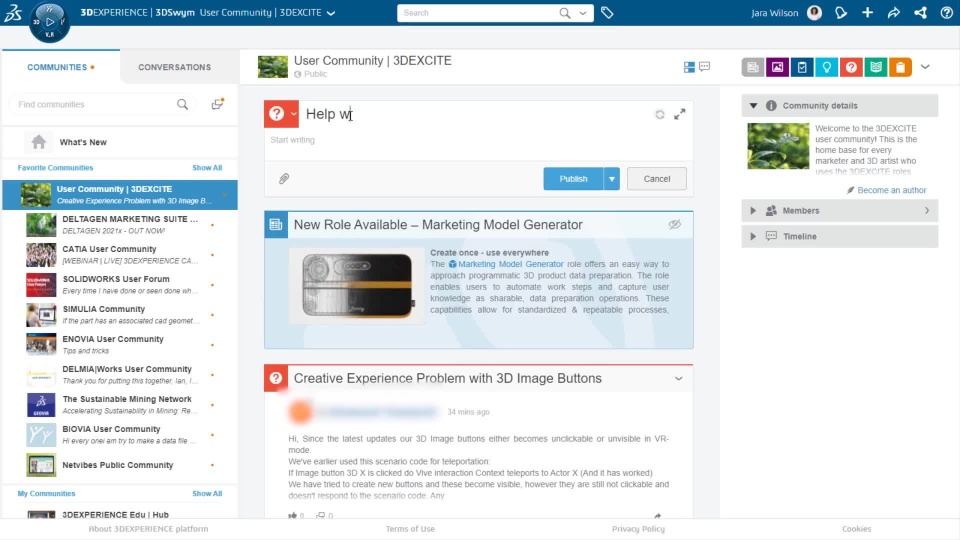Open content type dropdown beside question icon
960x540 pixels.
[x=294, y=114]
